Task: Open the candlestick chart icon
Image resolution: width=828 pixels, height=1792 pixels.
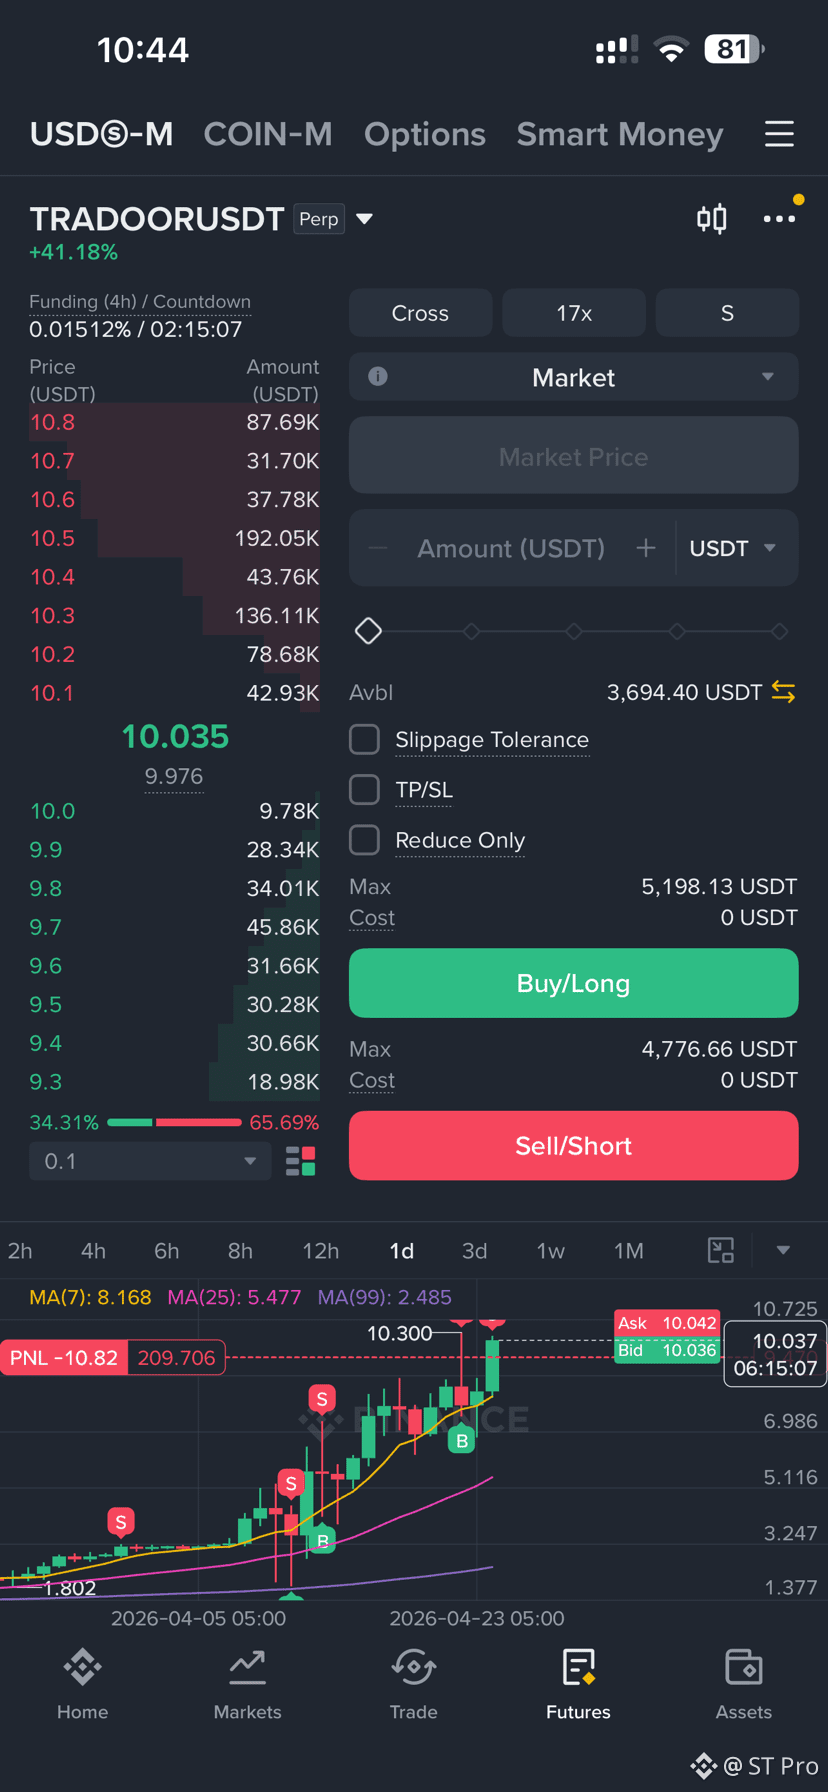Action: tap(712, 218)
